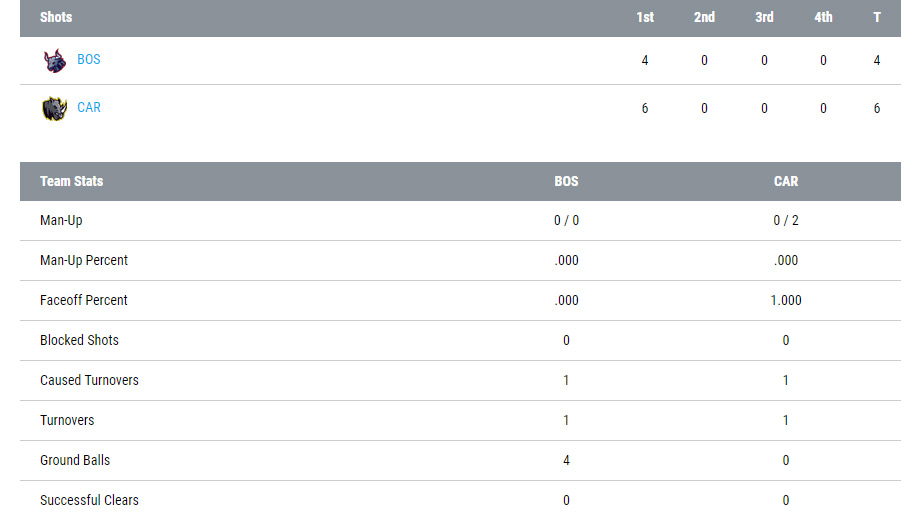Select the Ground Balls row label
Image resolution: width=921 pixels, height=518 pixels.
pyautogui.click(x=75, y=460)
